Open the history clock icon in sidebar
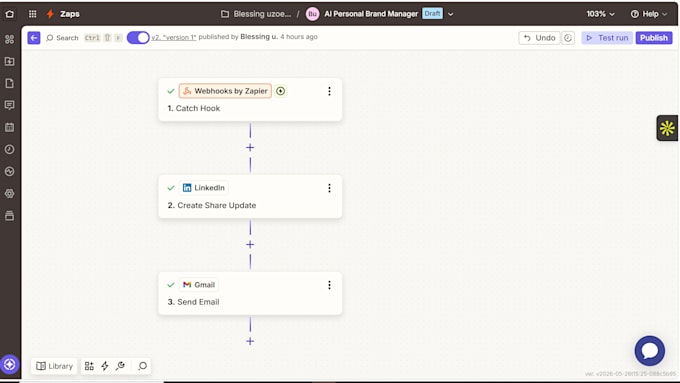 10,149
